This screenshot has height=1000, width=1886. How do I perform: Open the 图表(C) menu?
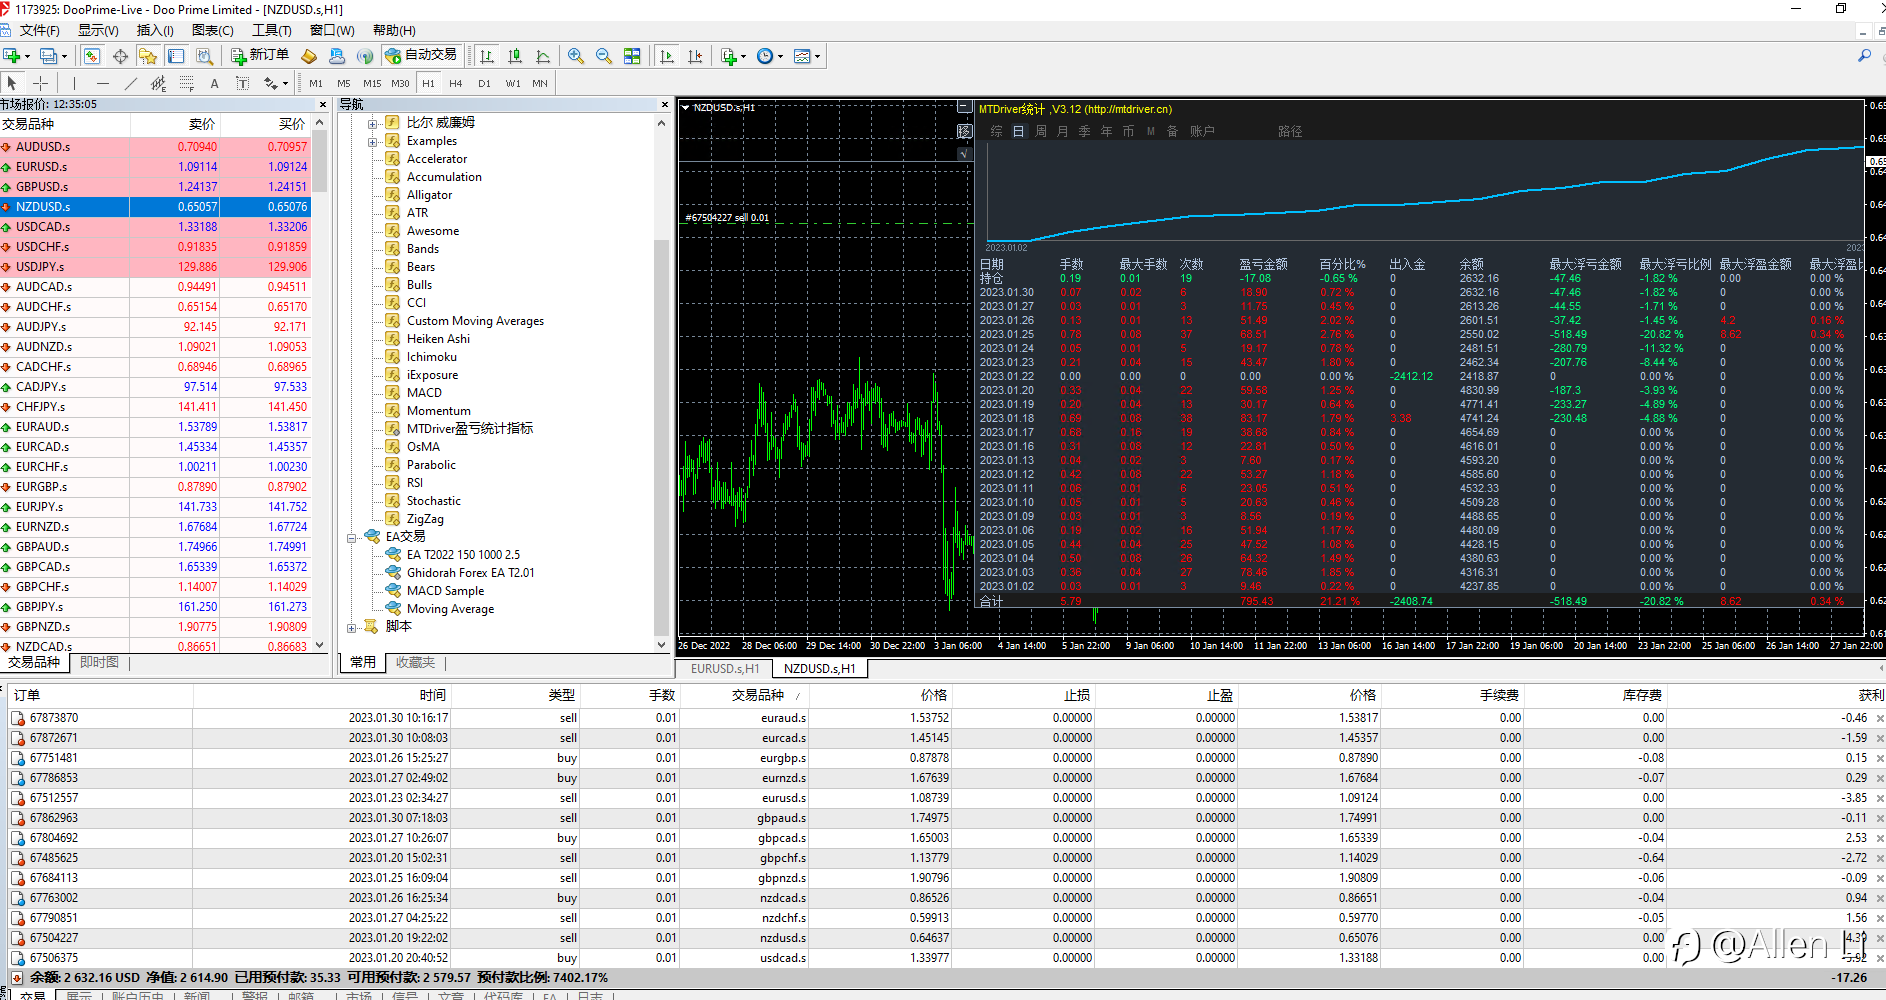212,30
